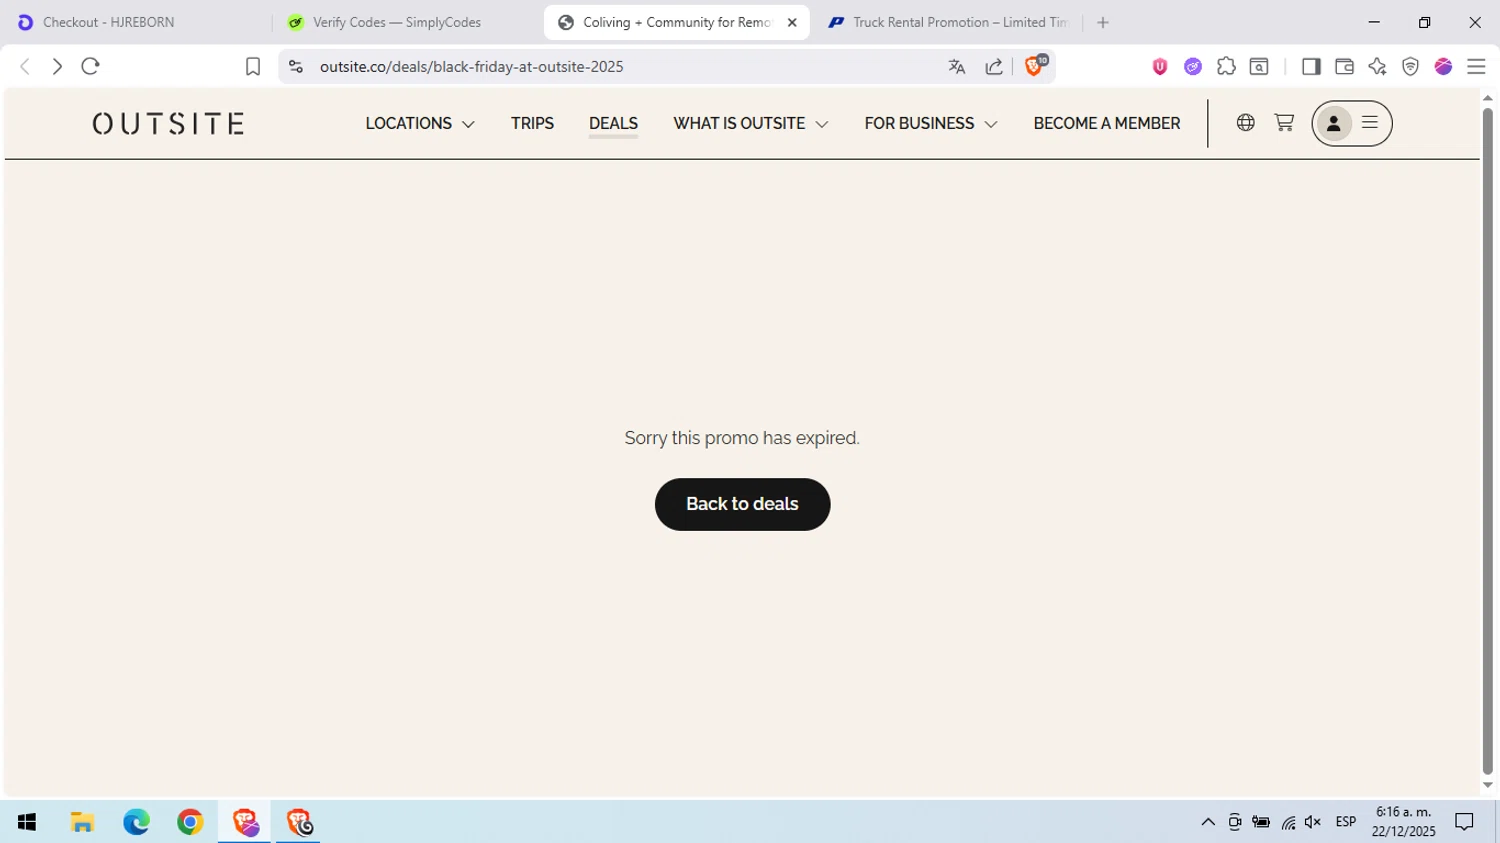
Task: Open the browser main menu
Action: 1476,66
